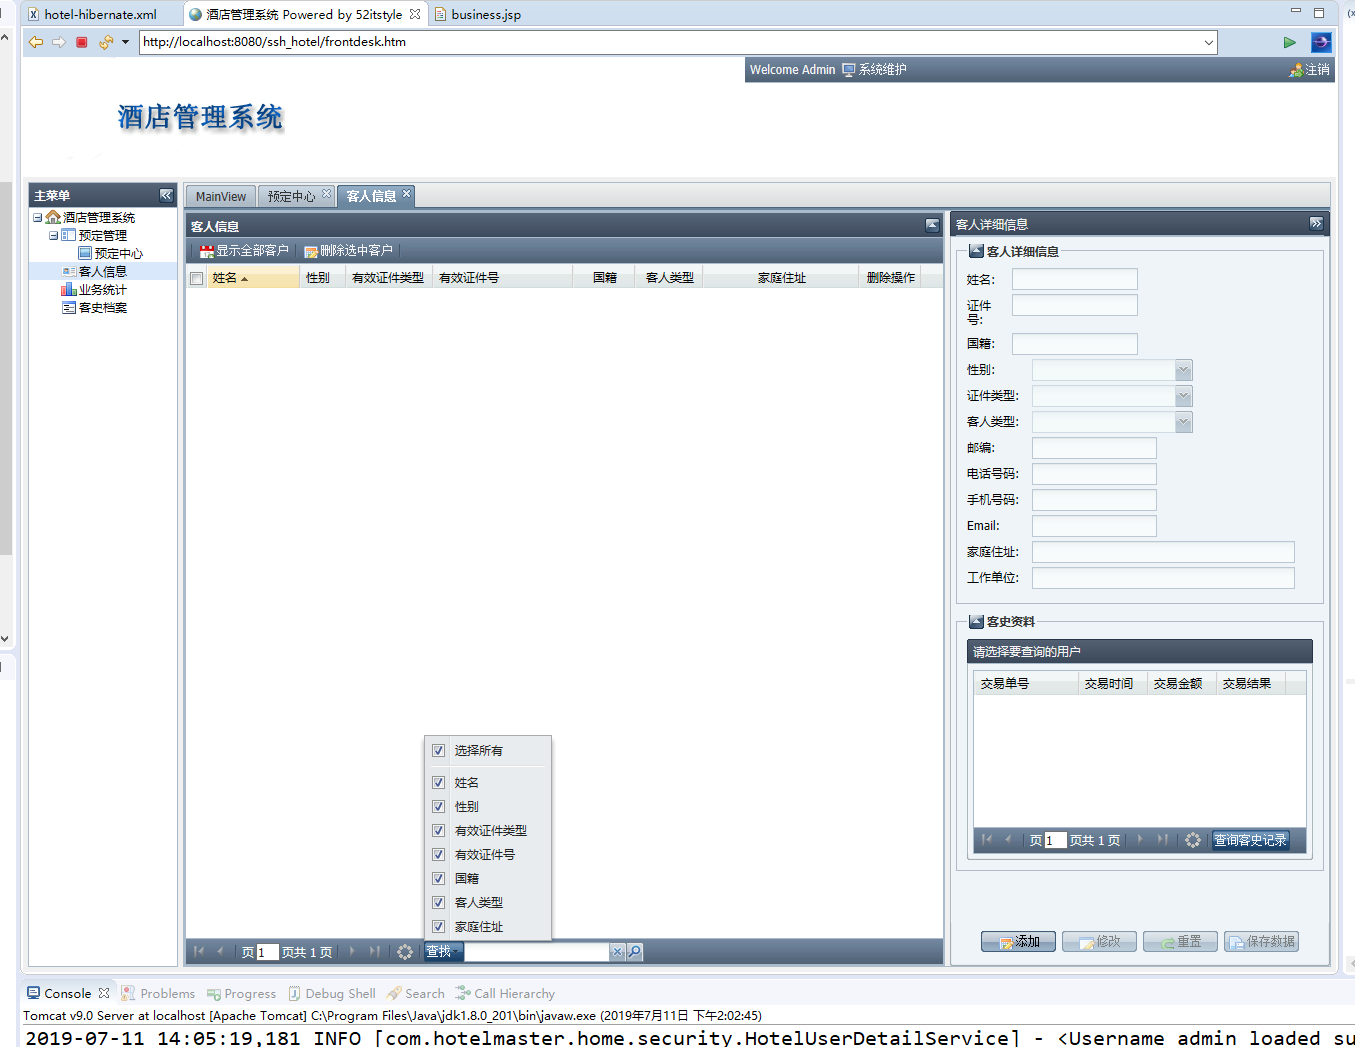Close the Console view
Image resolution: width=1355 pixels, height=1047 pixels.
click(x=104, y=993)
